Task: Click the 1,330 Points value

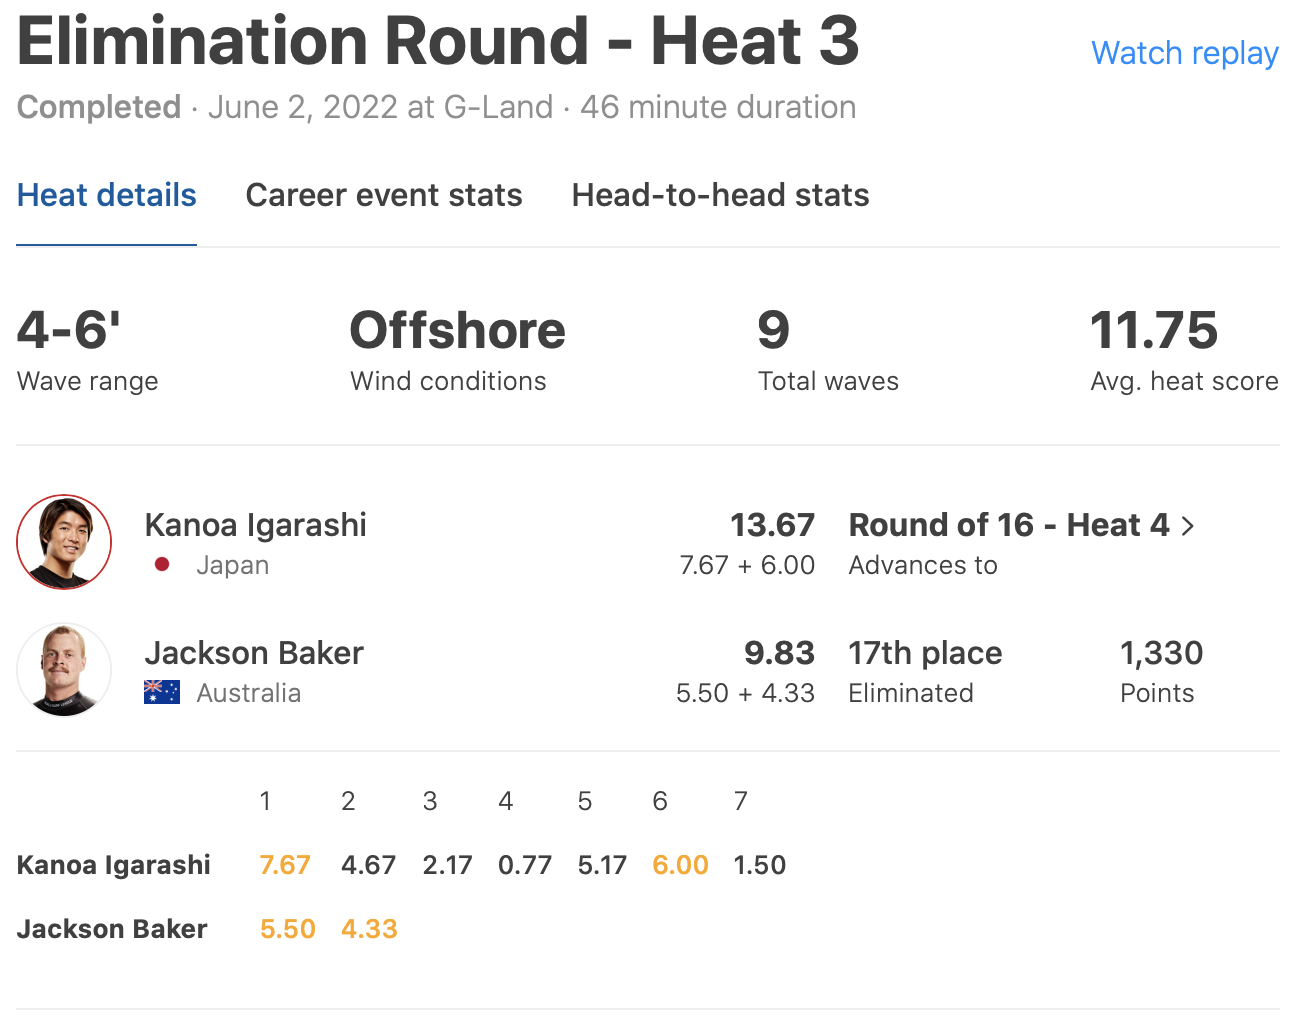Action: tap(1161, 653)
